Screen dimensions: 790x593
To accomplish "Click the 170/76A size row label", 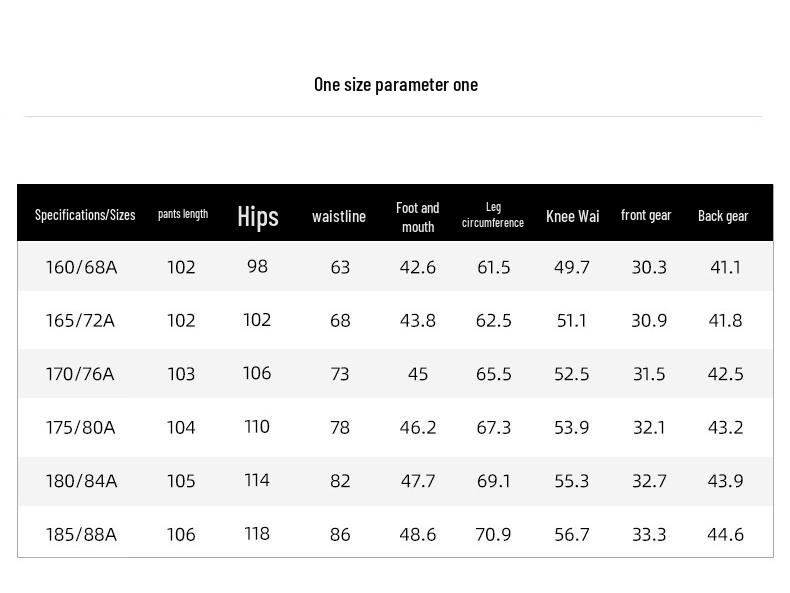I will 80,374.
